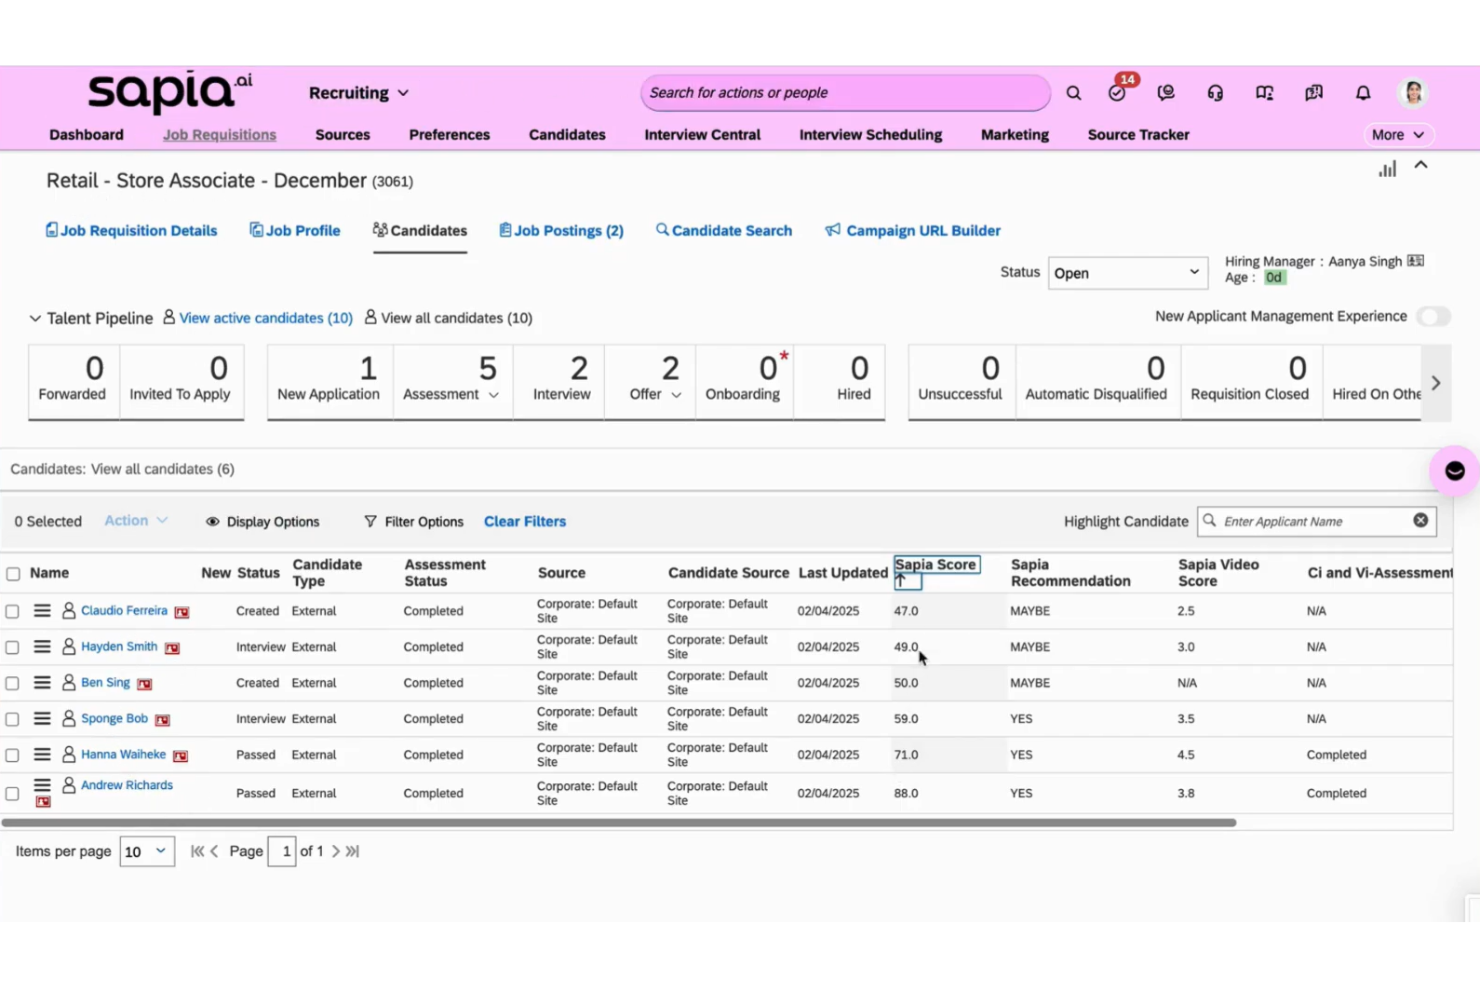Screen dimensions: 1480x987
Task: Toggle New Applicant Management Experience switch
Action: point(1433,316)
